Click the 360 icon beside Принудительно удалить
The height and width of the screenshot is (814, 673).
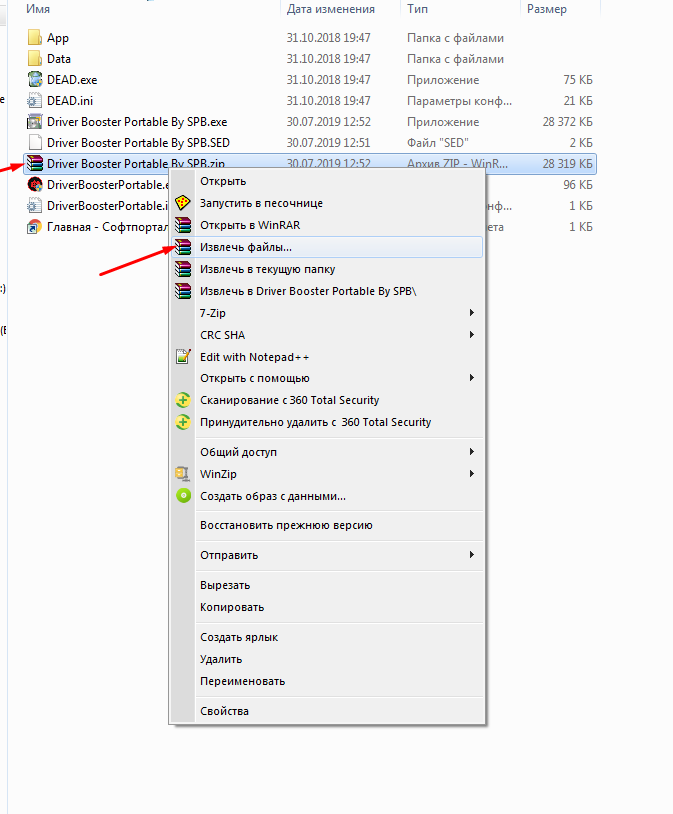click(183, 422)
